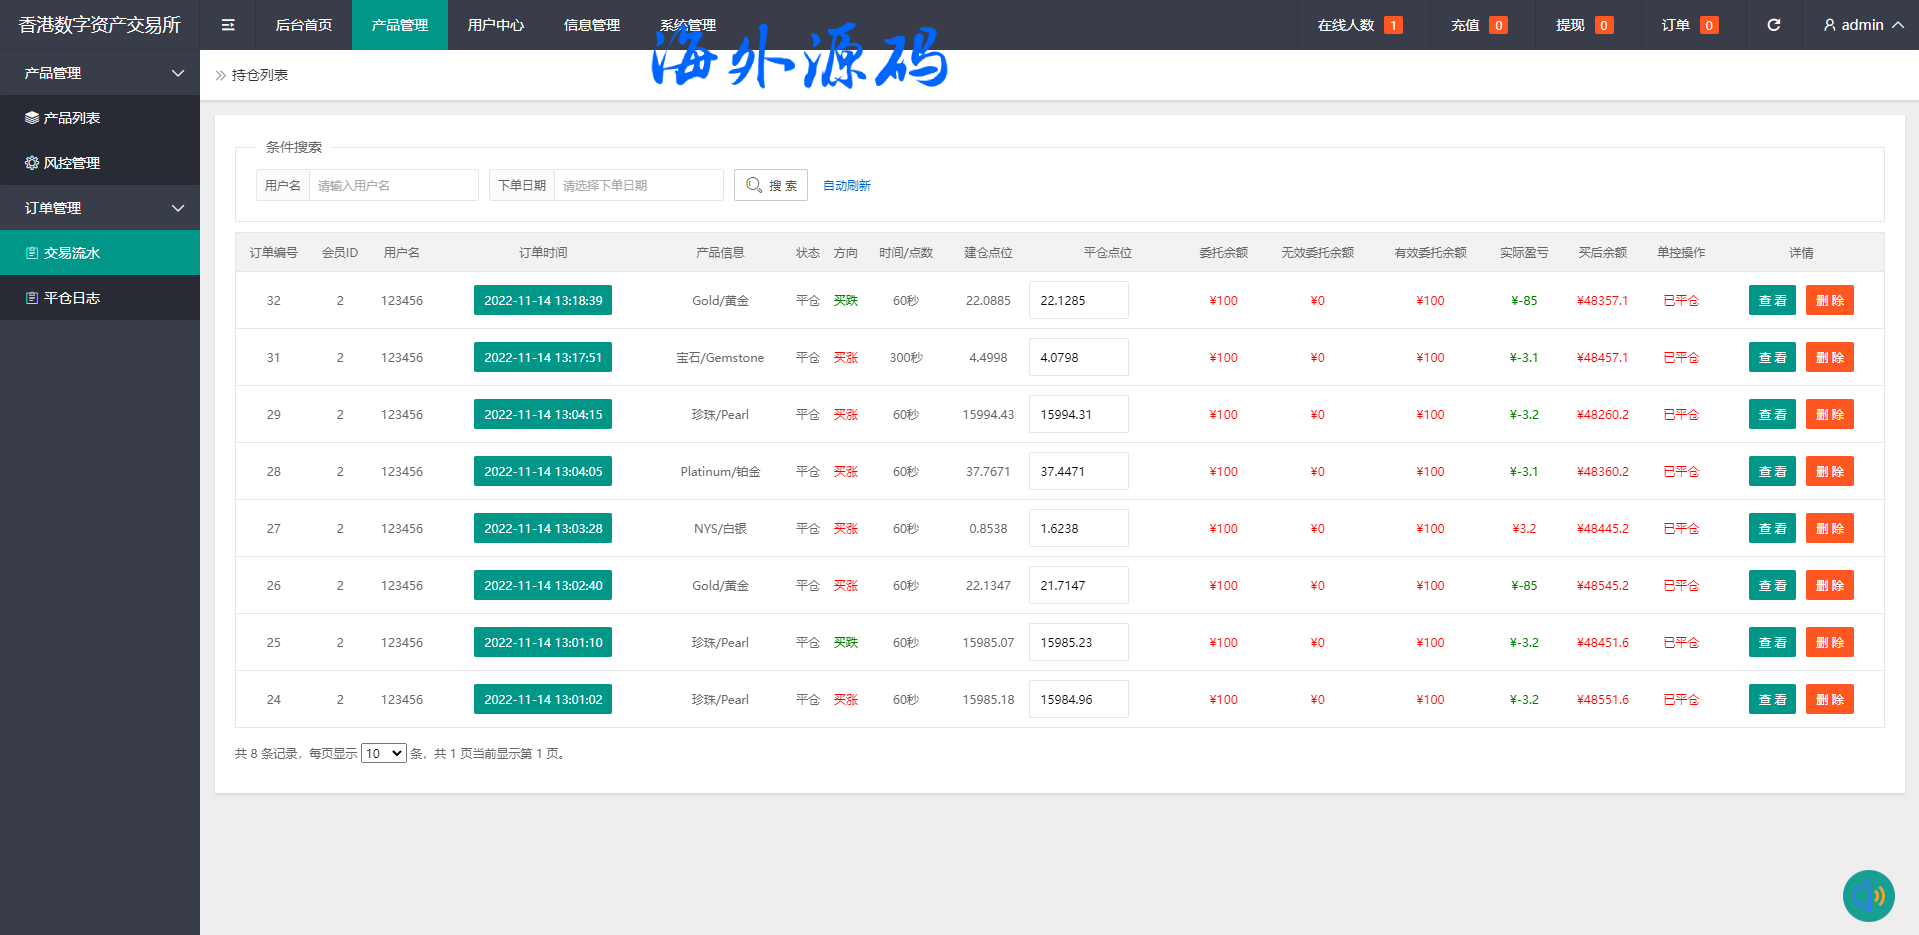Image resolution: width=1919 pixels, height=935 pixels.
Task: Click online users count badge
Action: point(1392,25)
